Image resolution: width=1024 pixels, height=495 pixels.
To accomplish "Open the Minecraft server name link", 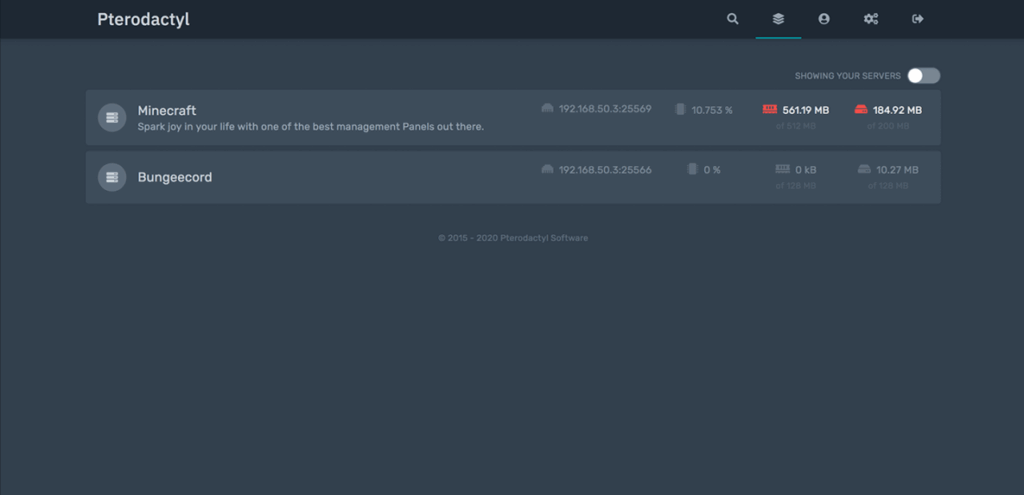I will [x=167, y=110].
